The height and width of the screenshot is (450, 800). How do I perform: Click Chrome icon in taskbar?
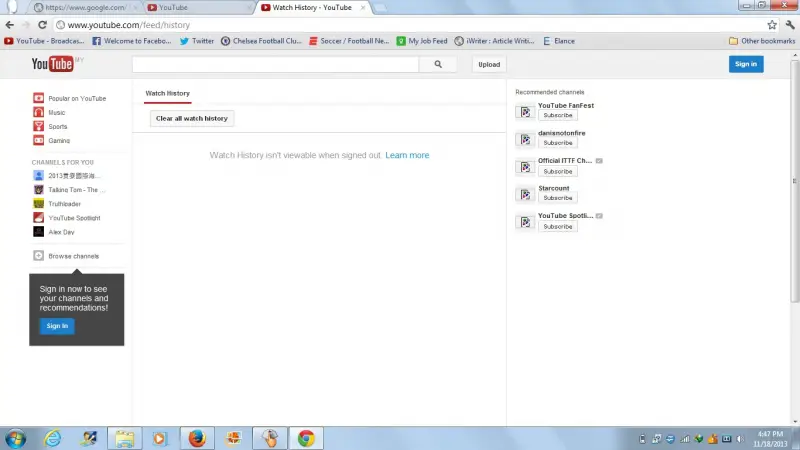click(x=306, y=438)
